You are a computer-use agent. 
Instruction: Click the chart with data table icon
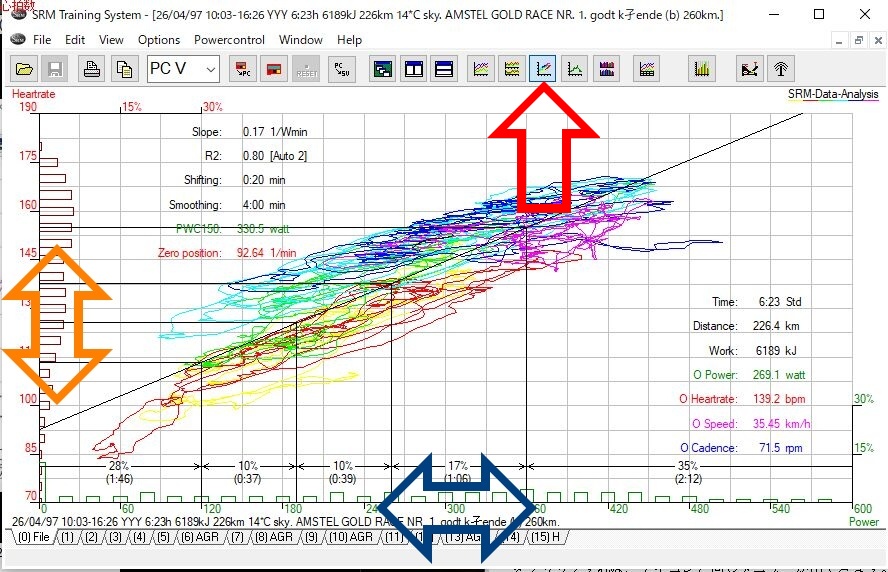point(646,69)
